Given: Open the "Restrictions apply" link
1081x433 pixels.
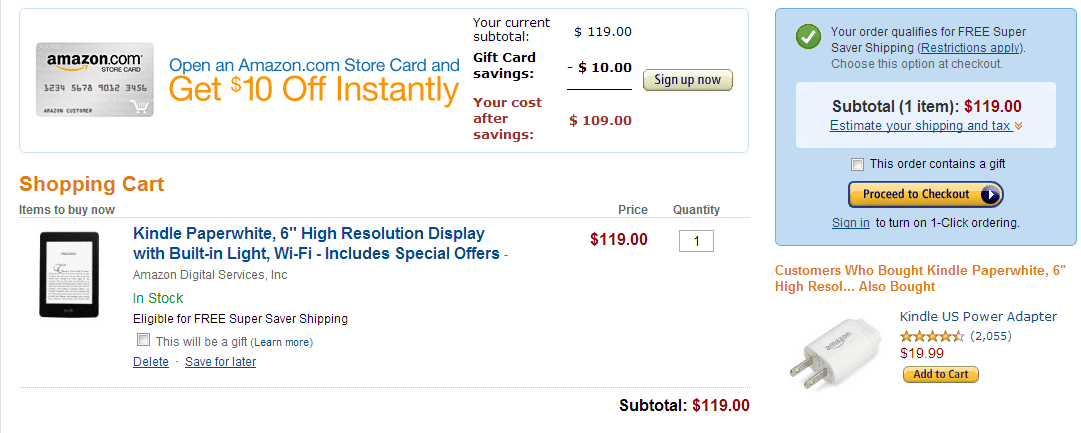Looking at the screenshot, I should tap(970, 47).
